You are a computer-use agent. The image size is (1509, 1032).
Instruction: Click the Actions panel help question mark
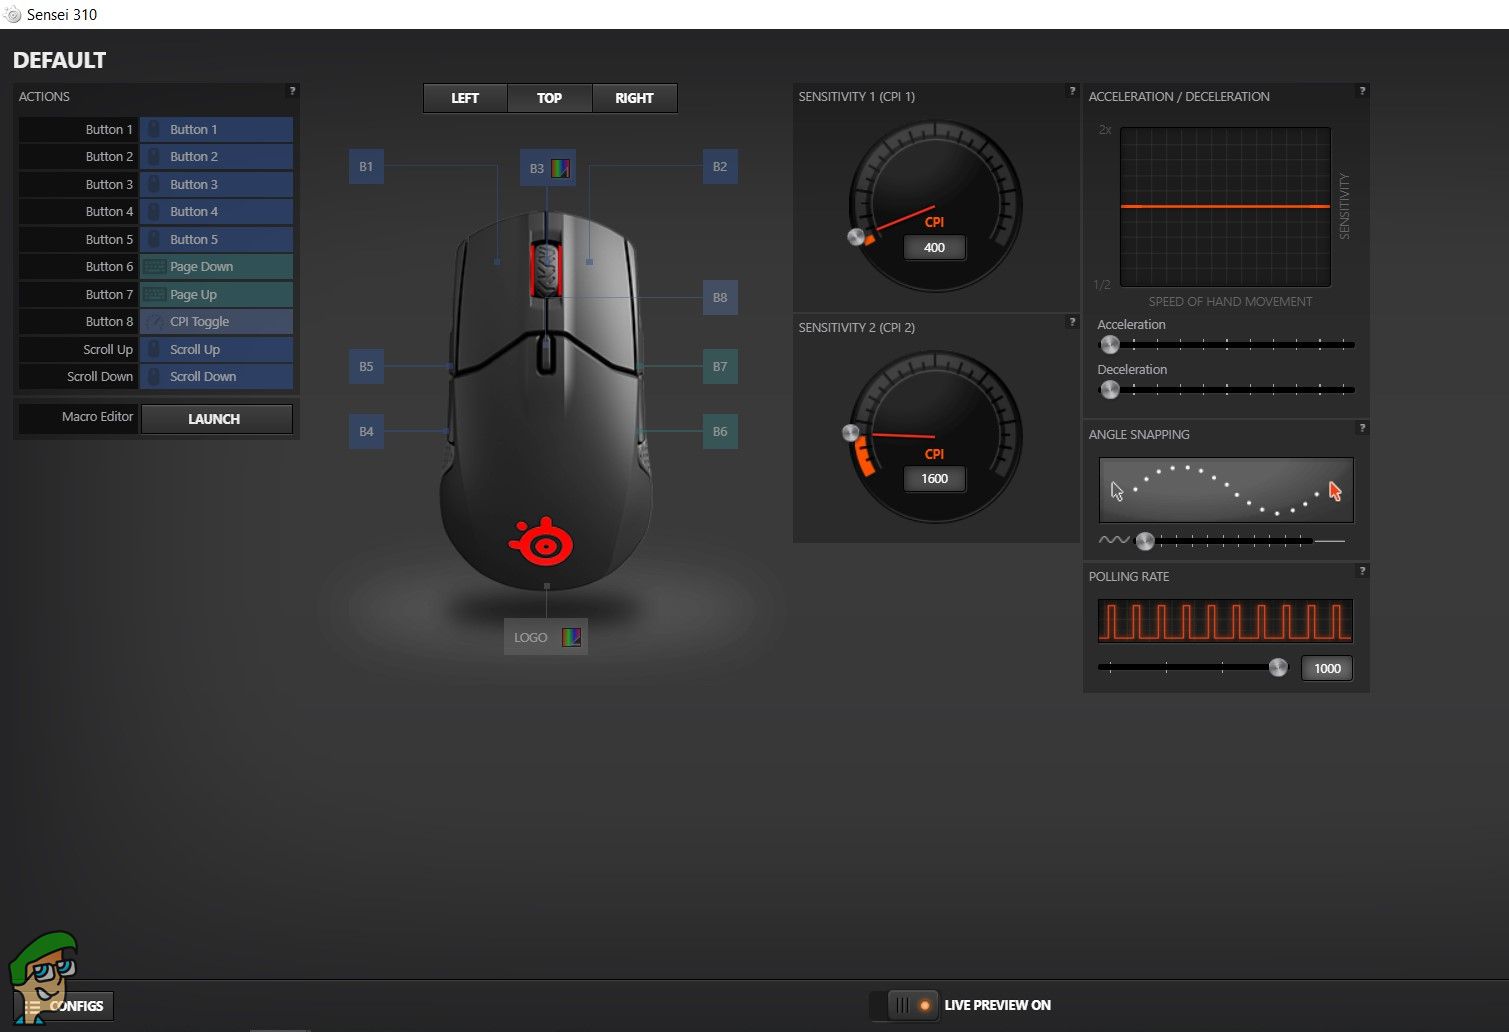(x=292, y=91)
